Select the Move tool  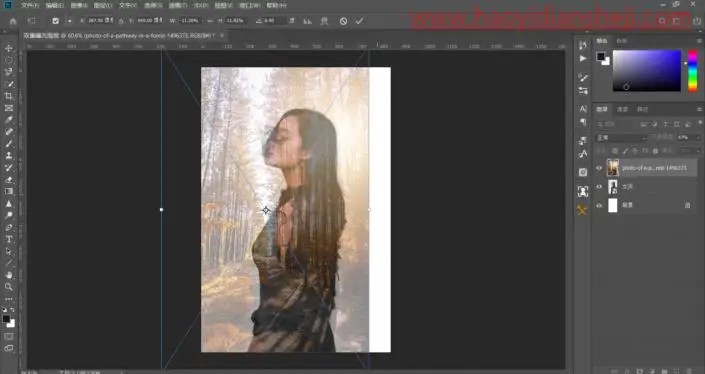click(9, 48)
